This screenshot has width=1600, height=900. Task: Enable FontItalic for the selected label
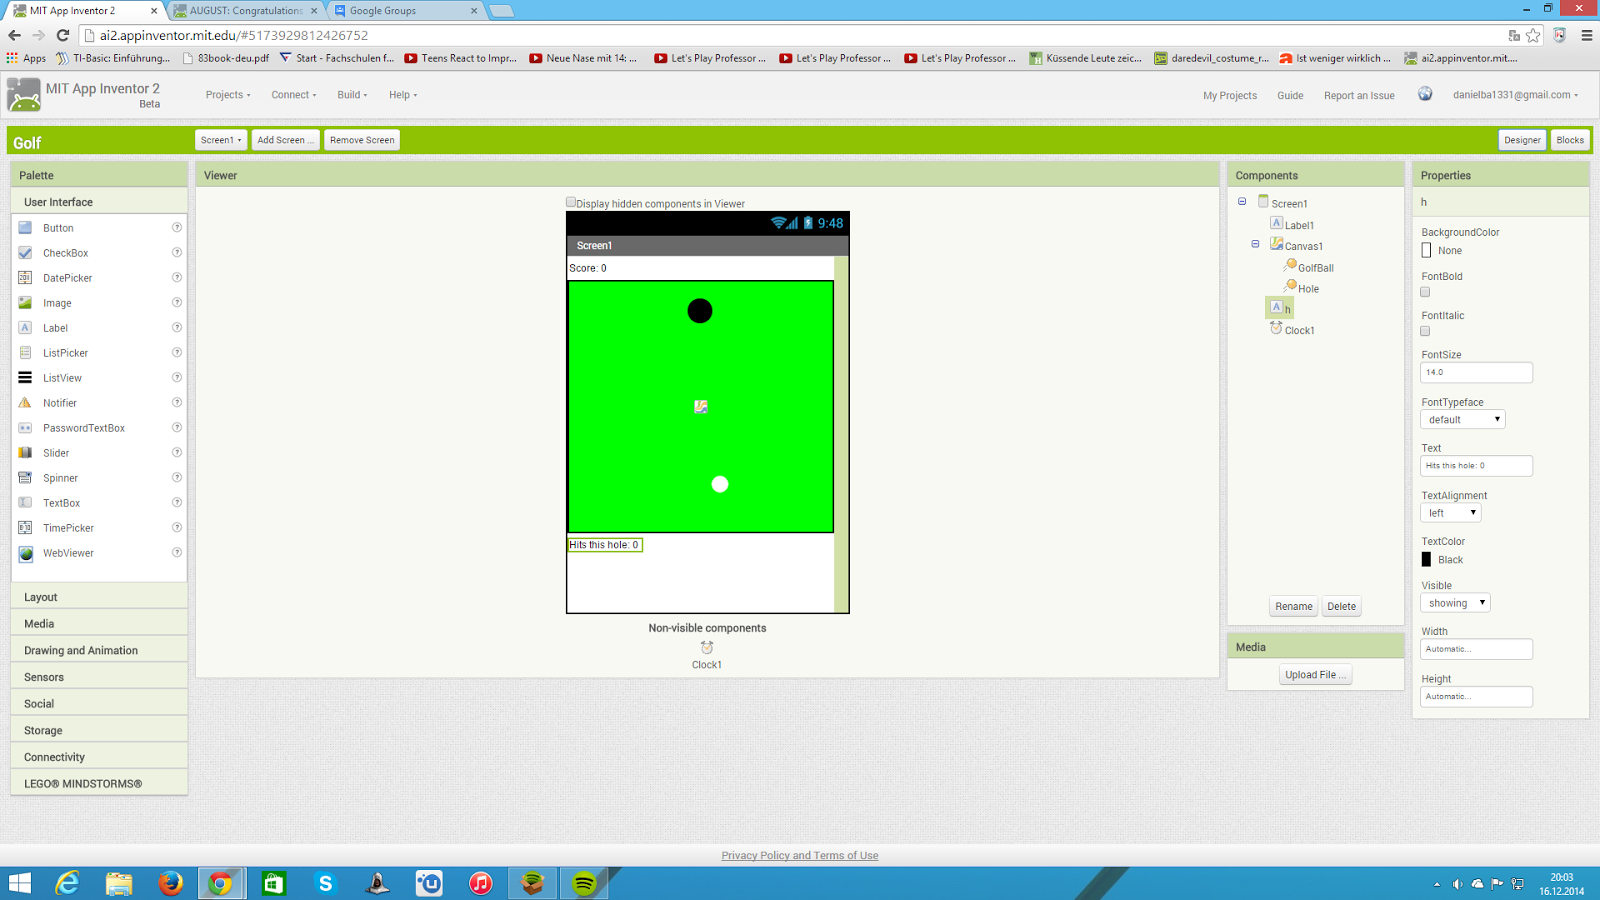click(x=1425, y=330)
